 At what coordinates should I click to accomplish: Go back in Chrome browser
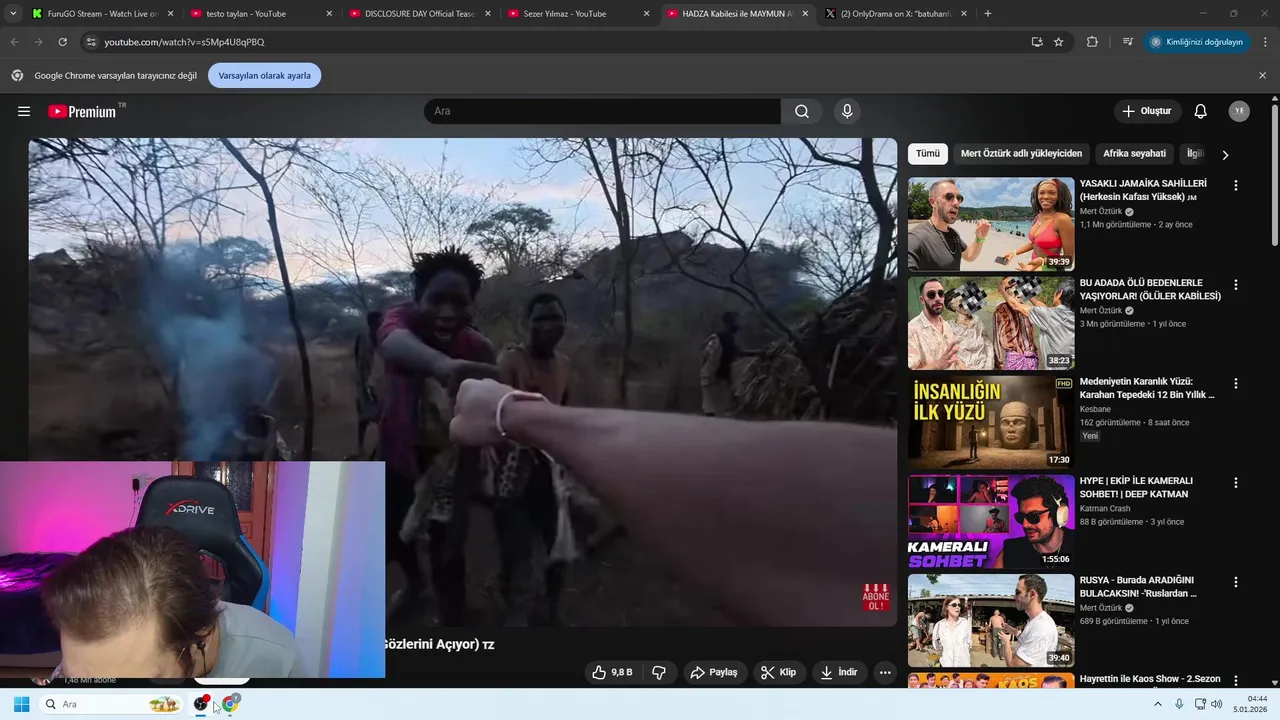tap(14, 42)
